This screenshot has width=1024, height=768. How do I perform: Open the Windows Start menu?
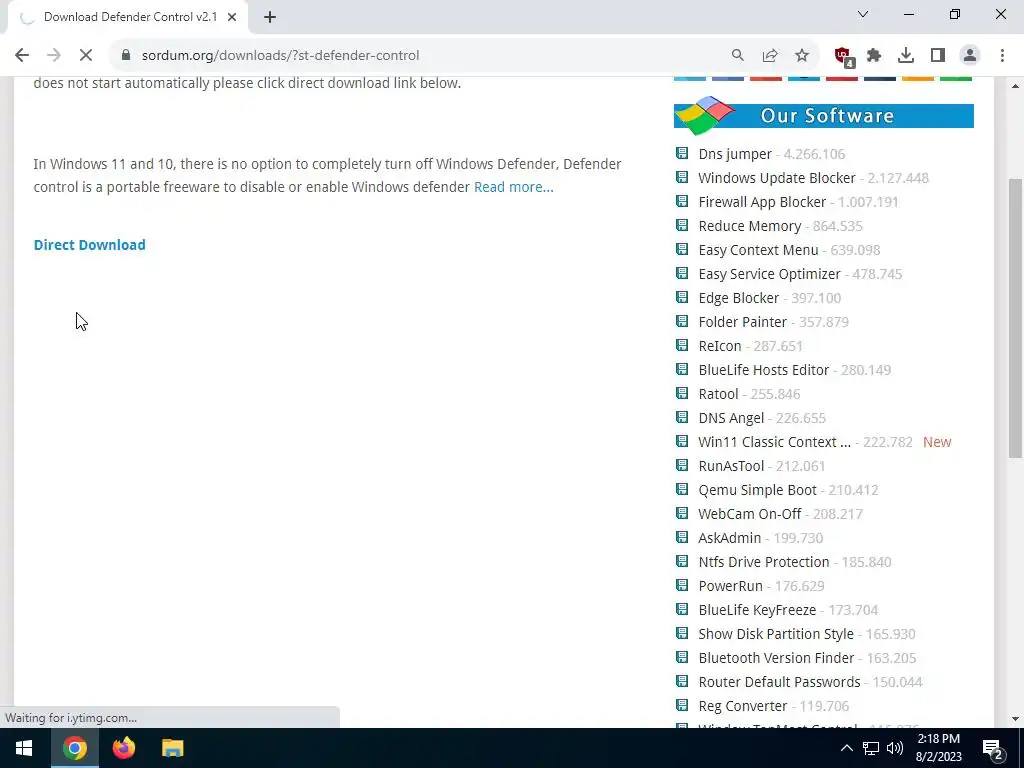click(x=24, y=748)
